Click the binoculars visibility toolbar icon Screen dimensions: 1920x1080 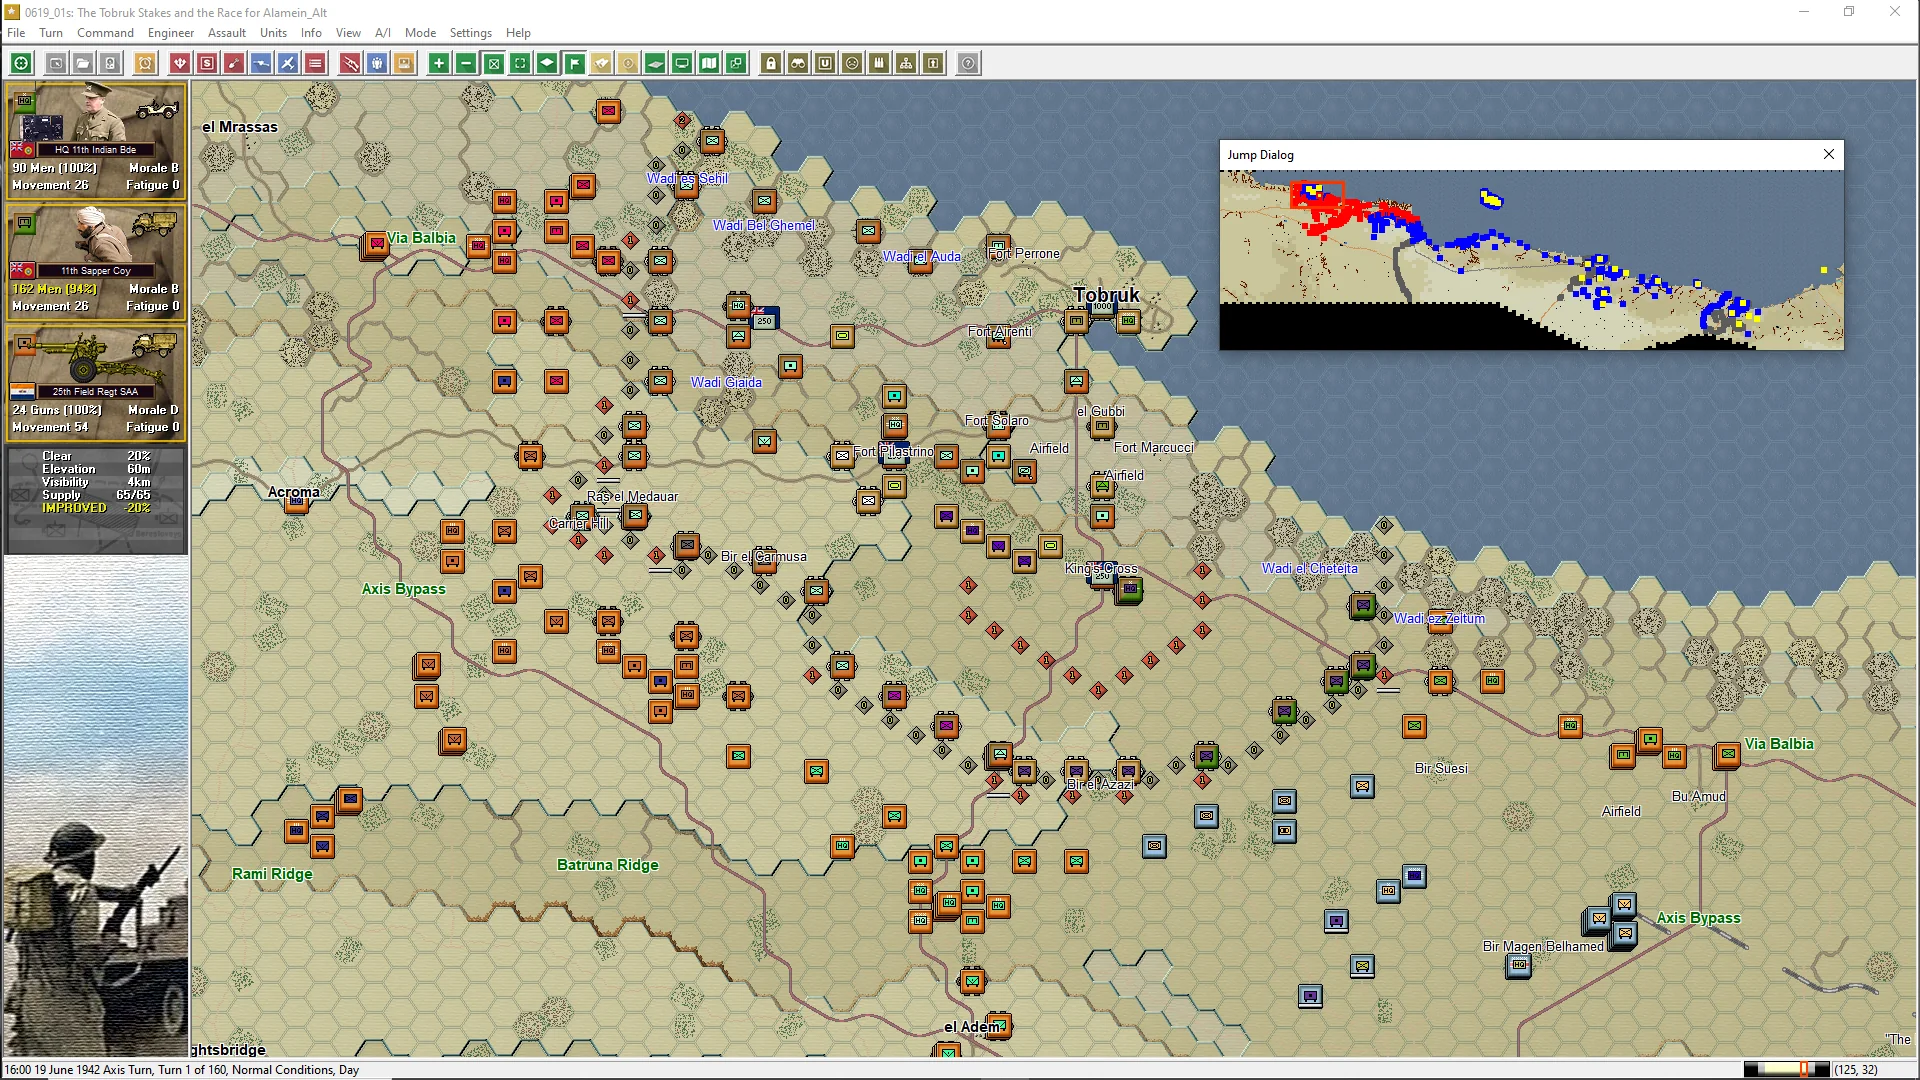(x=798, y=63)
